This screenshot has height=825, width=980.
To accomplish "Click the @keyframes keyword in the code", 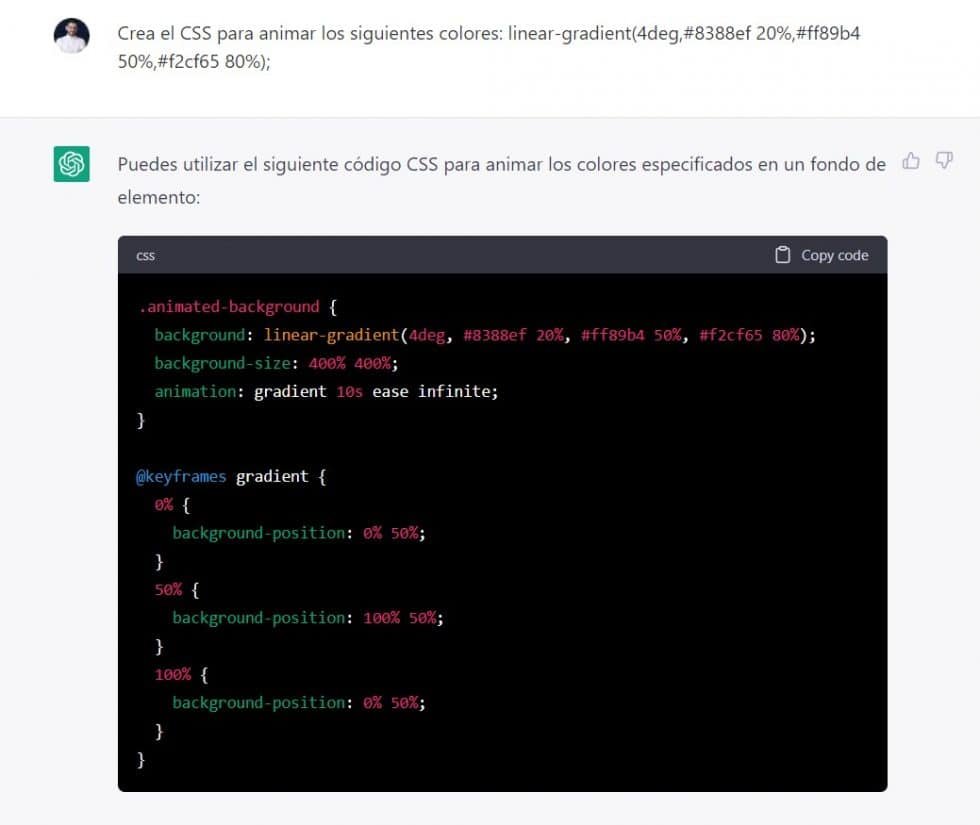I will point(180,476).
